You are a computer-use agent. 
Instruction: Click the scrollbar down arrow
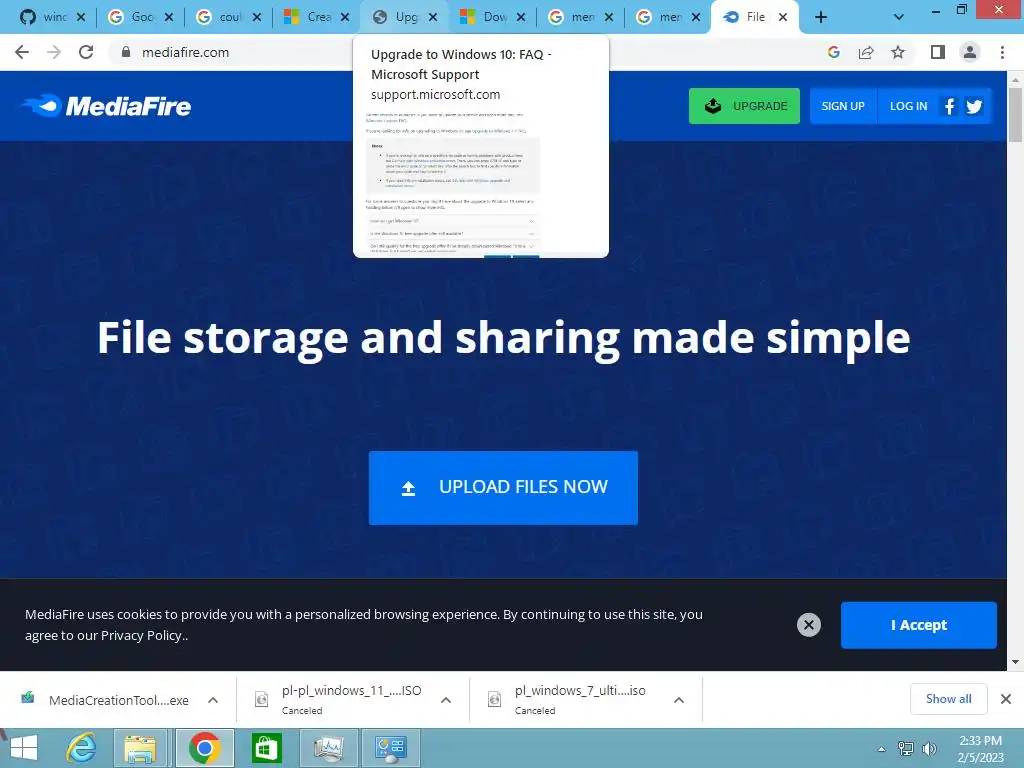coord(1015,662)
